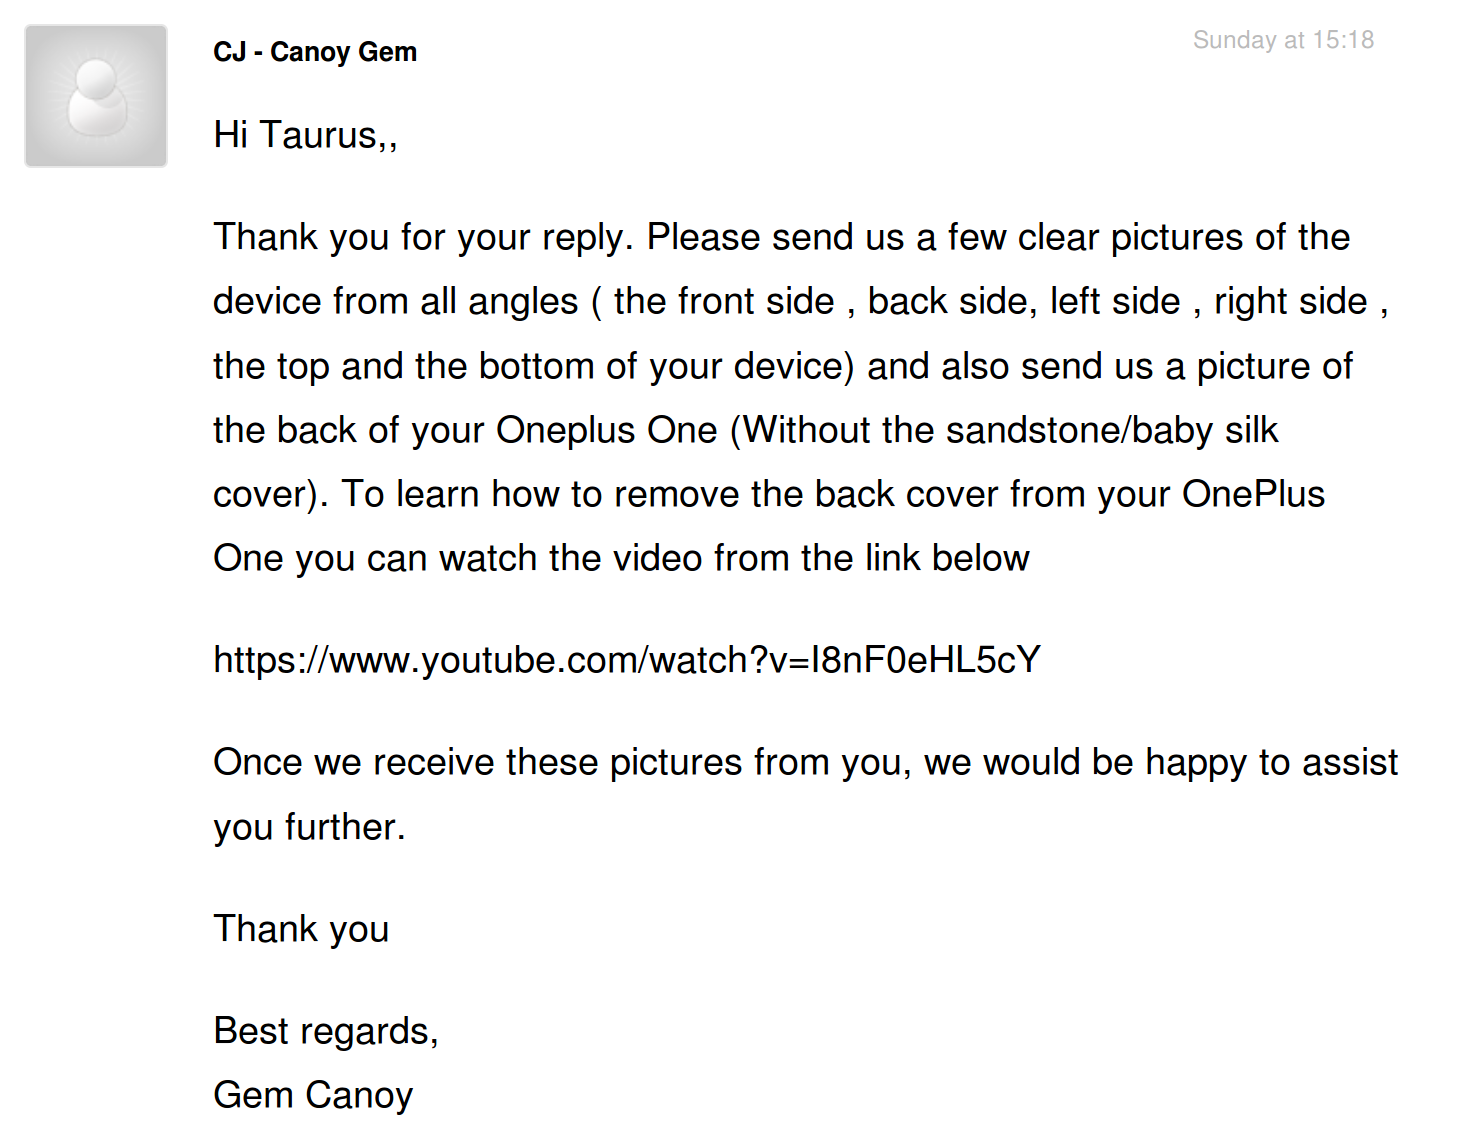Click the text you further.
1470x1137 pixels.
pyautogui.click(x=309, y=828)
